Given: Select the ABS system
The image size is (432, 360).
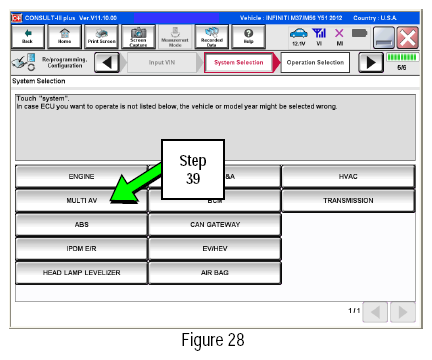Looking at the screenshot, I should tap(81, 224).
